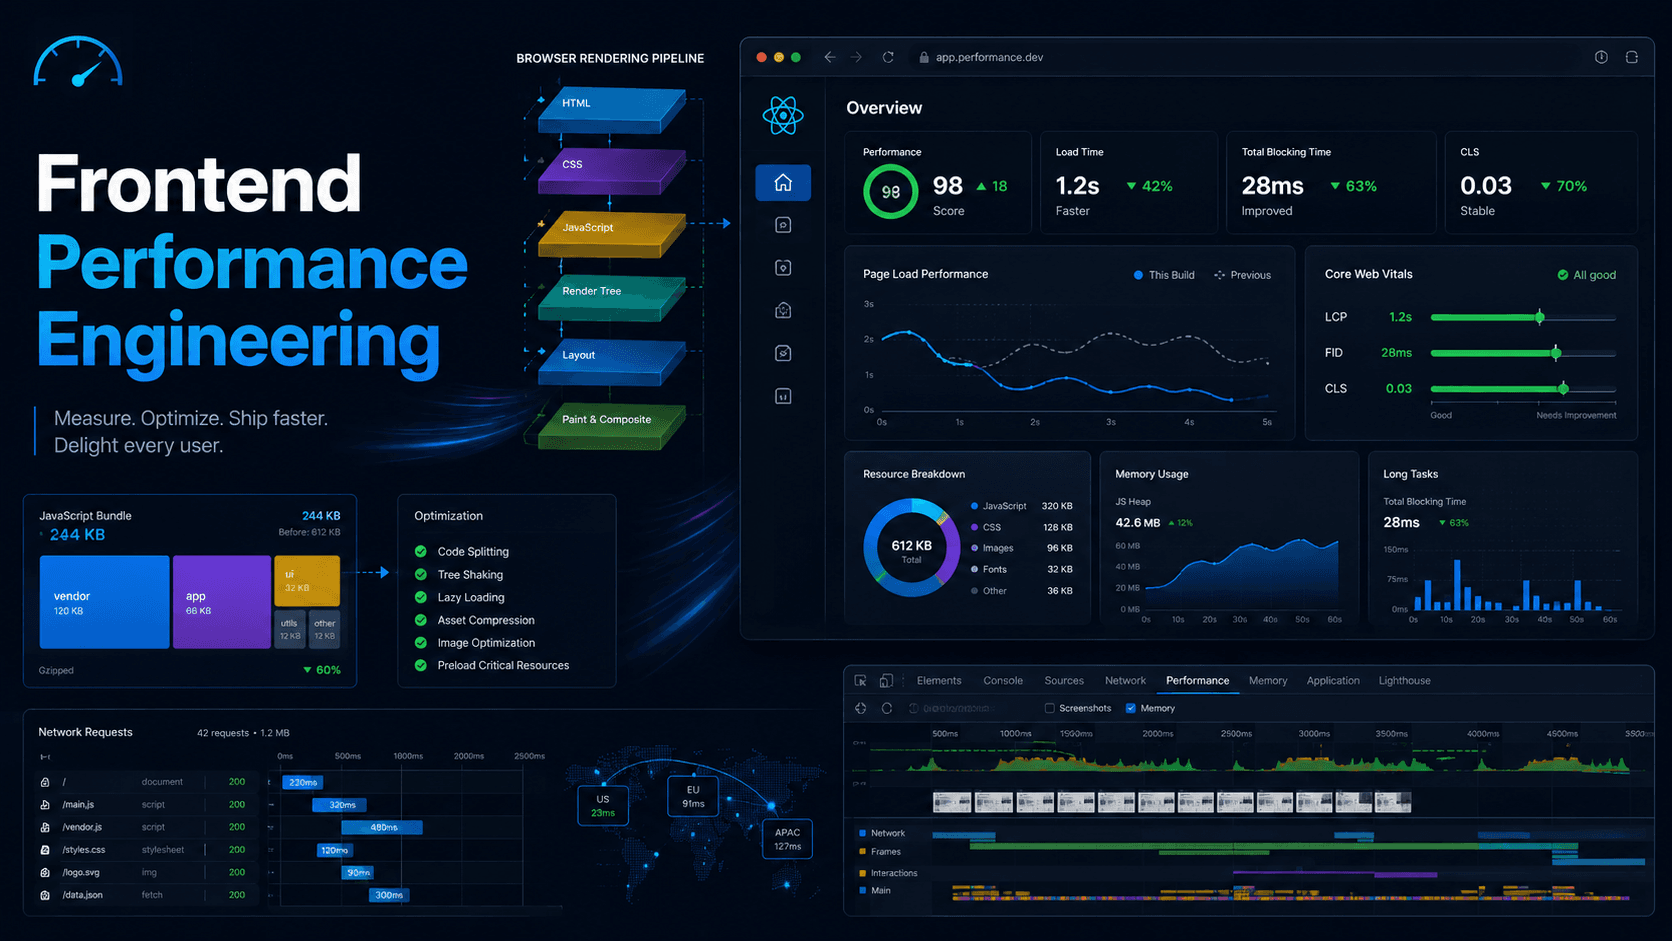Click the green All good check icon
Viewport: 1672px width, 941px height.
(x=1563, y=275)
